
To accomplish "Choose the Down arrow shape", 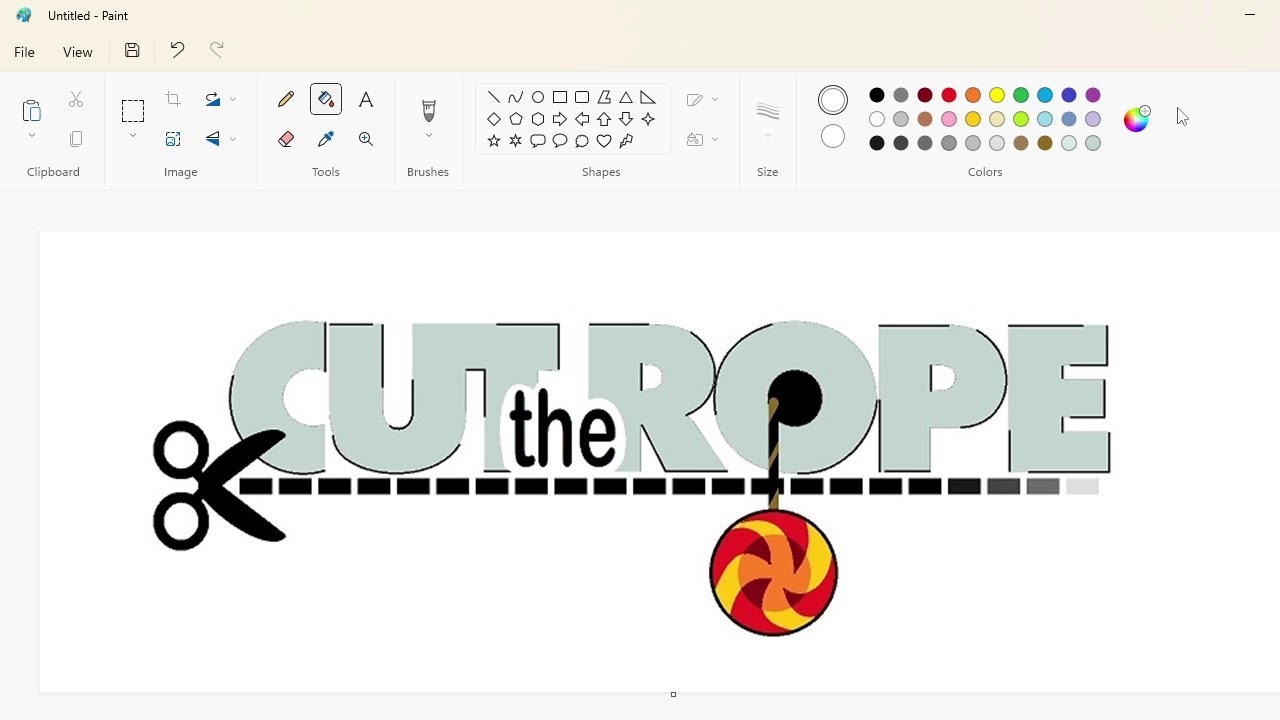I will pos(626,119).
